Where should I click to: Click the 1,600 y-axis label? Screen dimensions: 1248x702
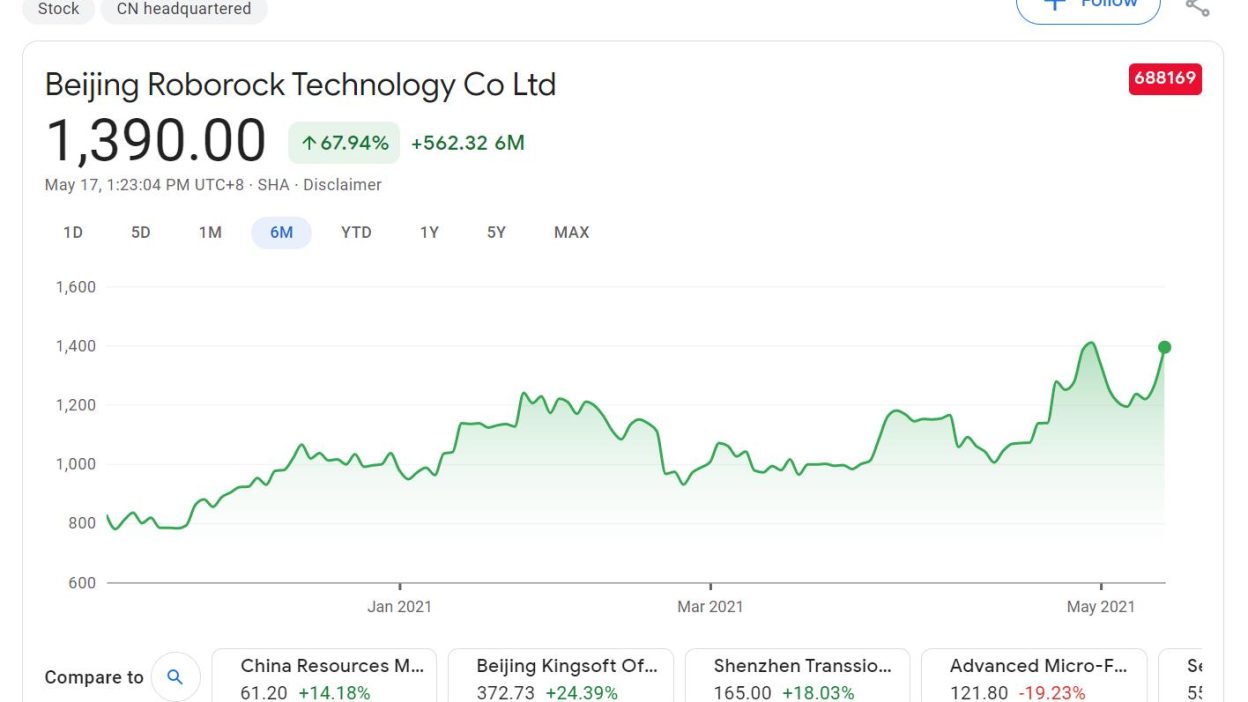point(76,287)
